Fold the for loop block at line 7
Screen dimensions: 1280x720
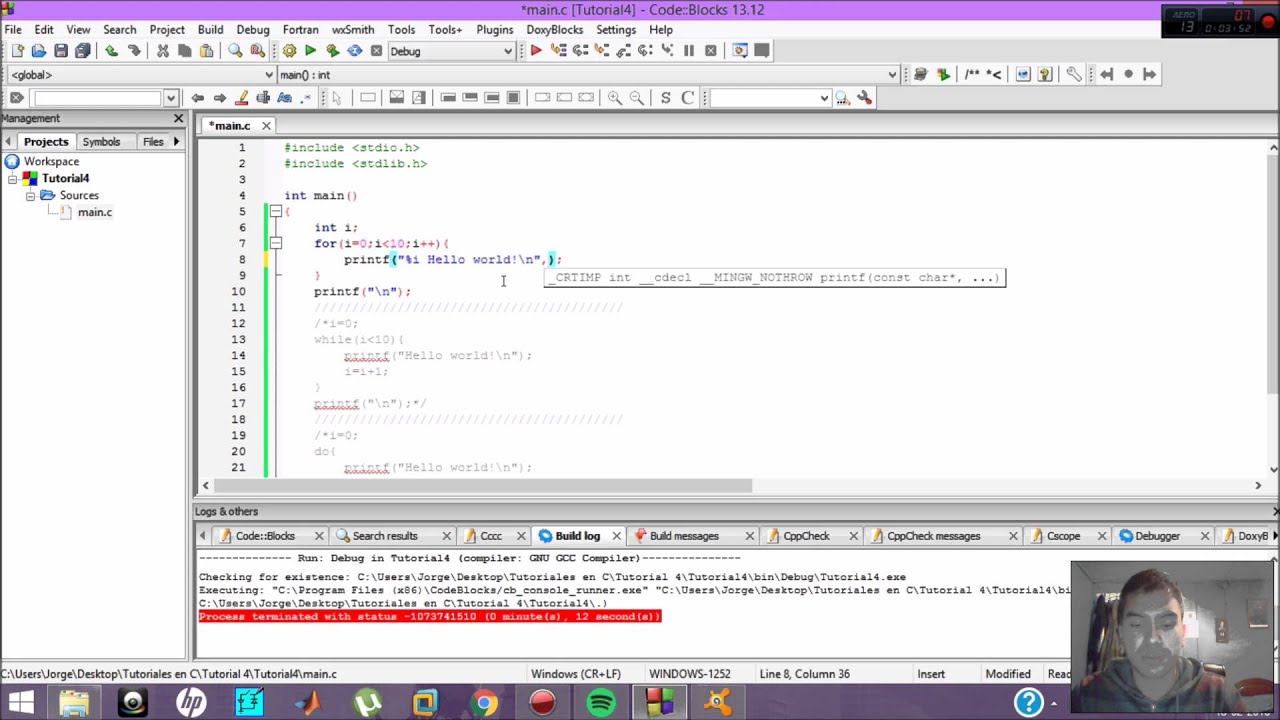(x=275, y=244)
